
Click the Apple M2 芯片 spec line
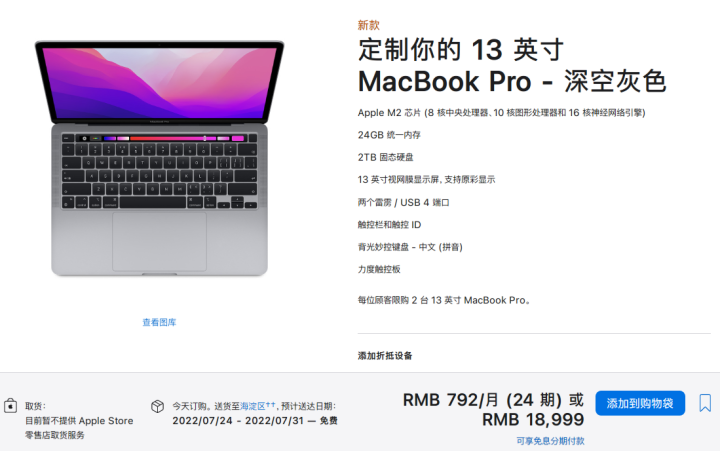[501, 113]
